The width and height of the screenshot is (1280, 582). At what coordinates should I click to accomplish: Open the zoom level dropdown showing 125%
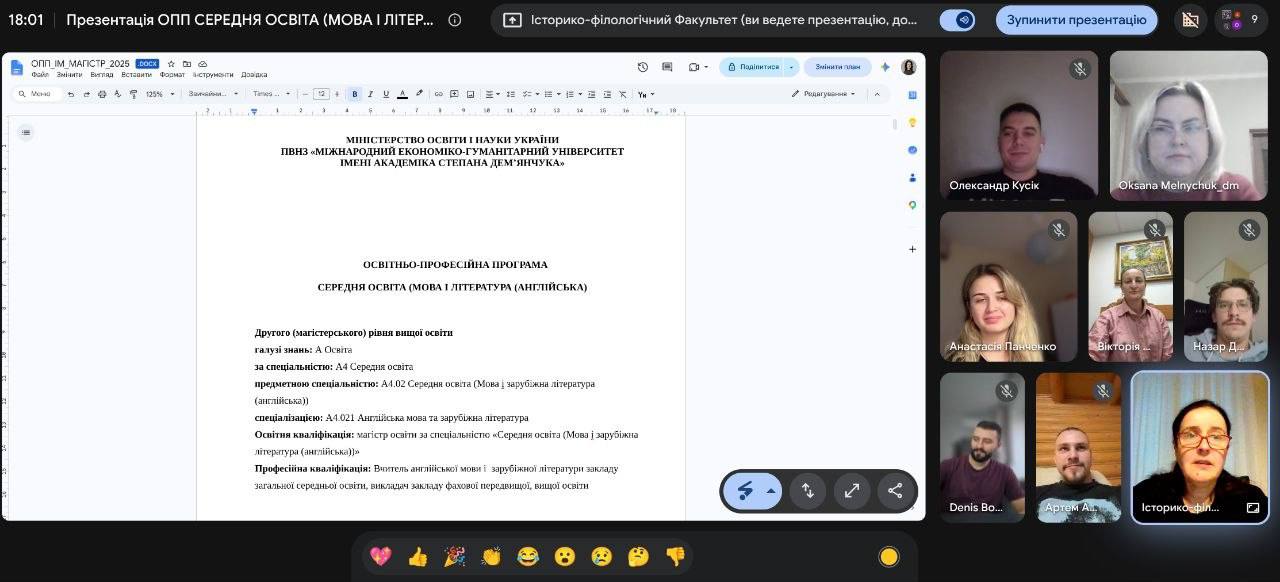(x=160, y=94)
